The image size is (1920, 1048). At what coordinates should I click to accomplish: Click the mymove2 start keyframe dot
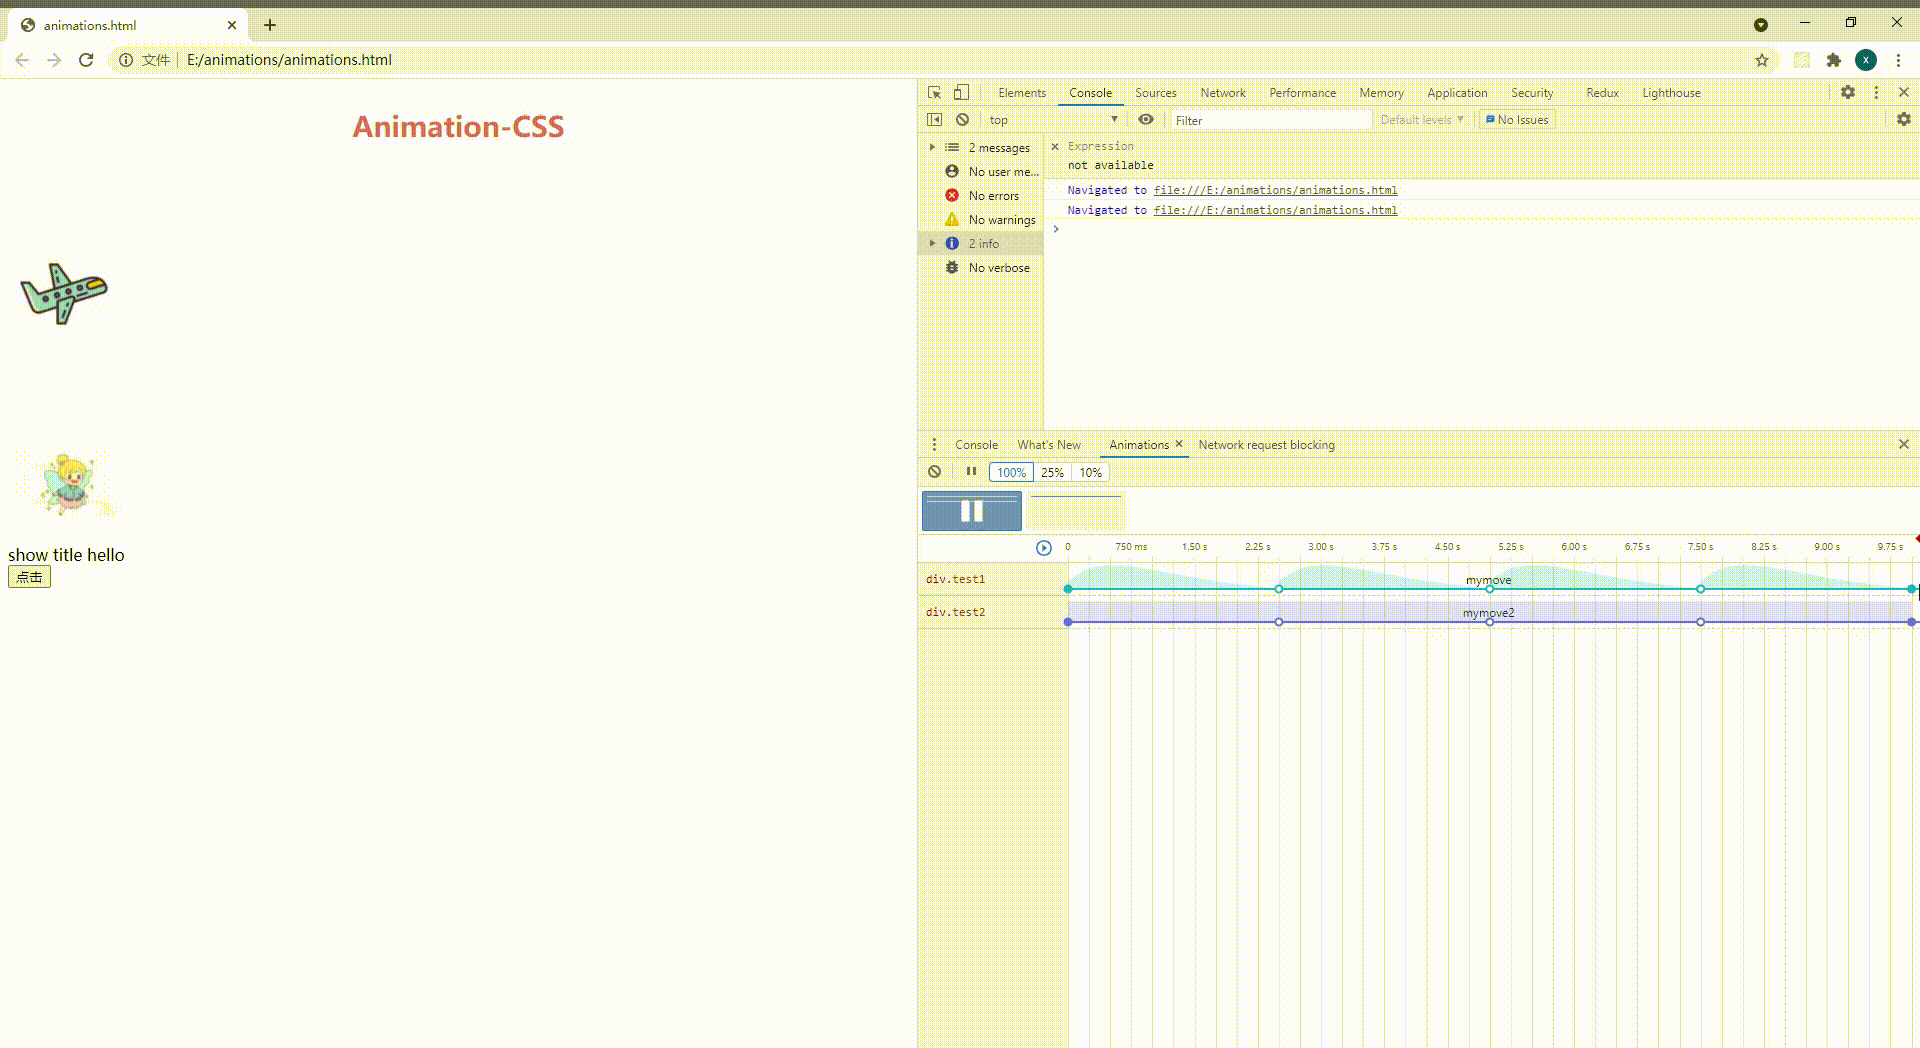pos(1068,622)
